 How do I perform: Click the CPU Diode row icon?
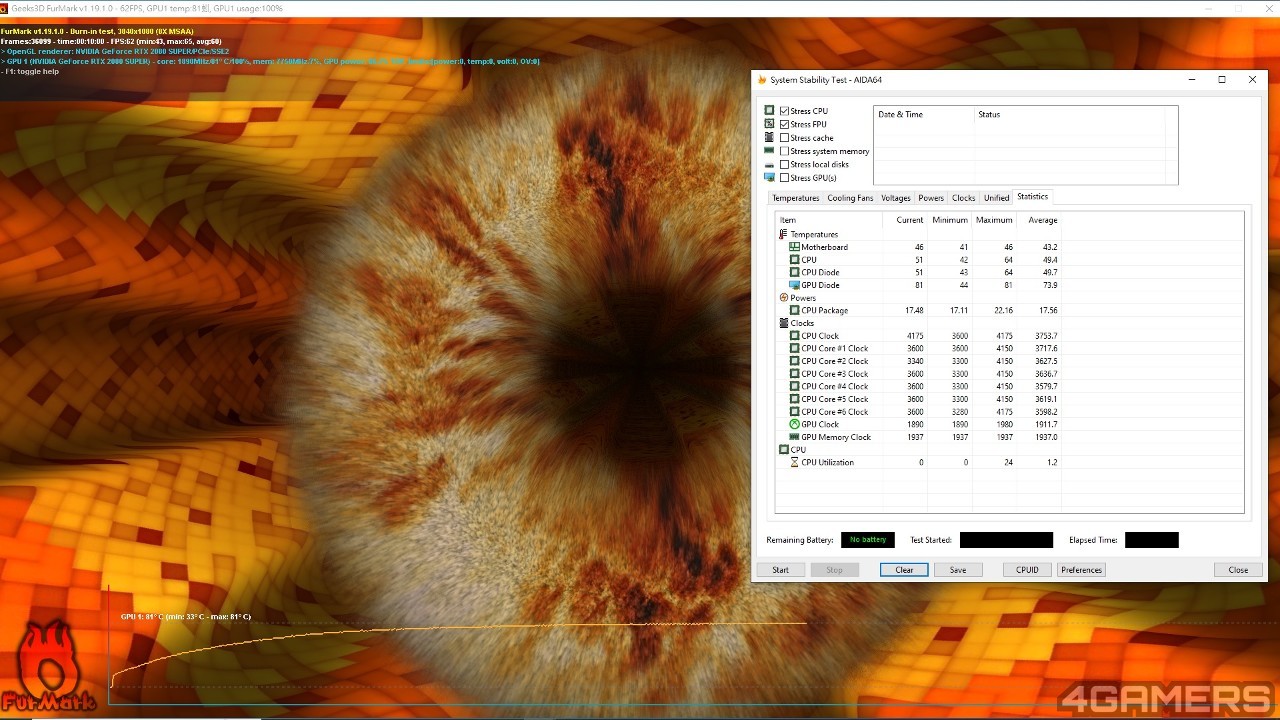point(795,272)
